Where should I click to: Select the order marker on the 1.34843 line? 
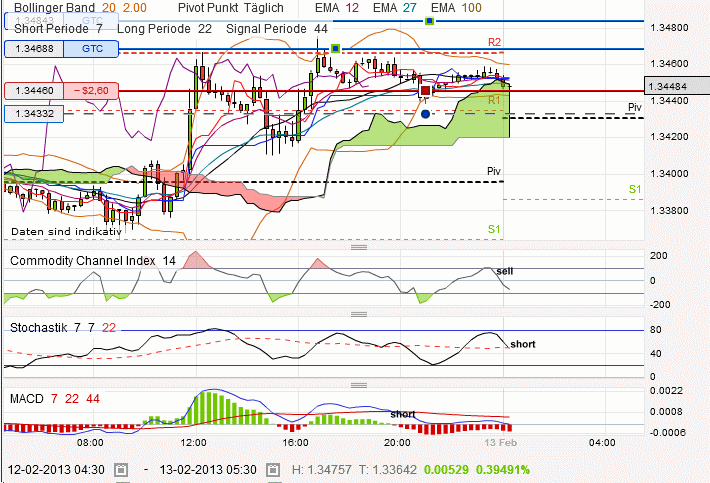429,21
